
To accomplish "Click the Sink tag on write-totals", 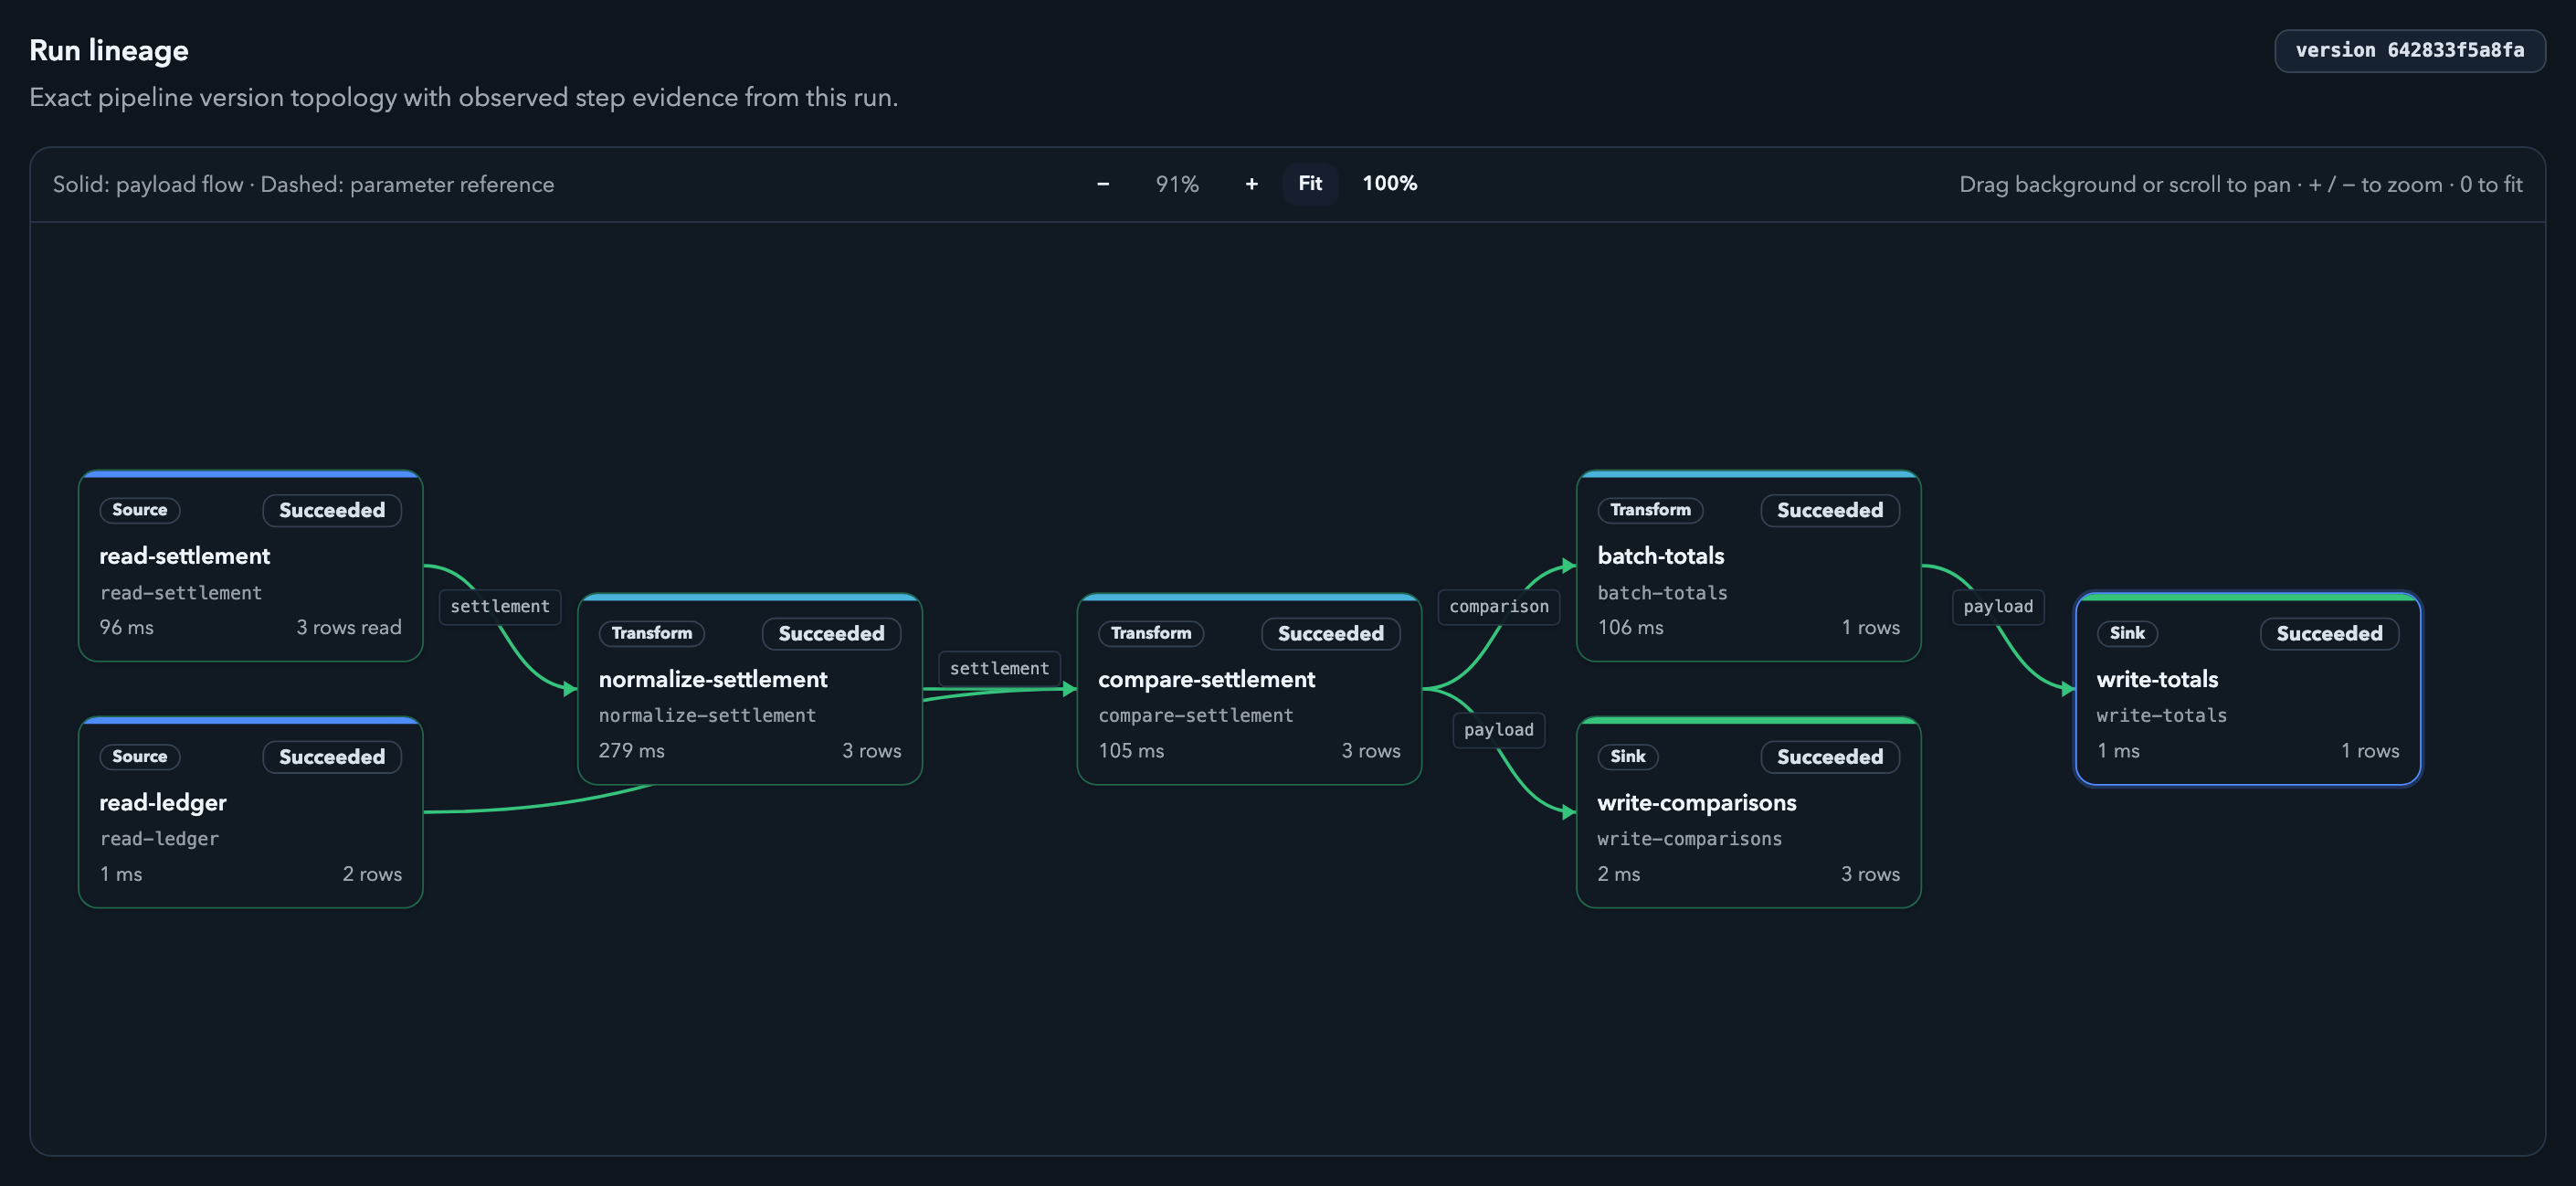I will 2127,633.
